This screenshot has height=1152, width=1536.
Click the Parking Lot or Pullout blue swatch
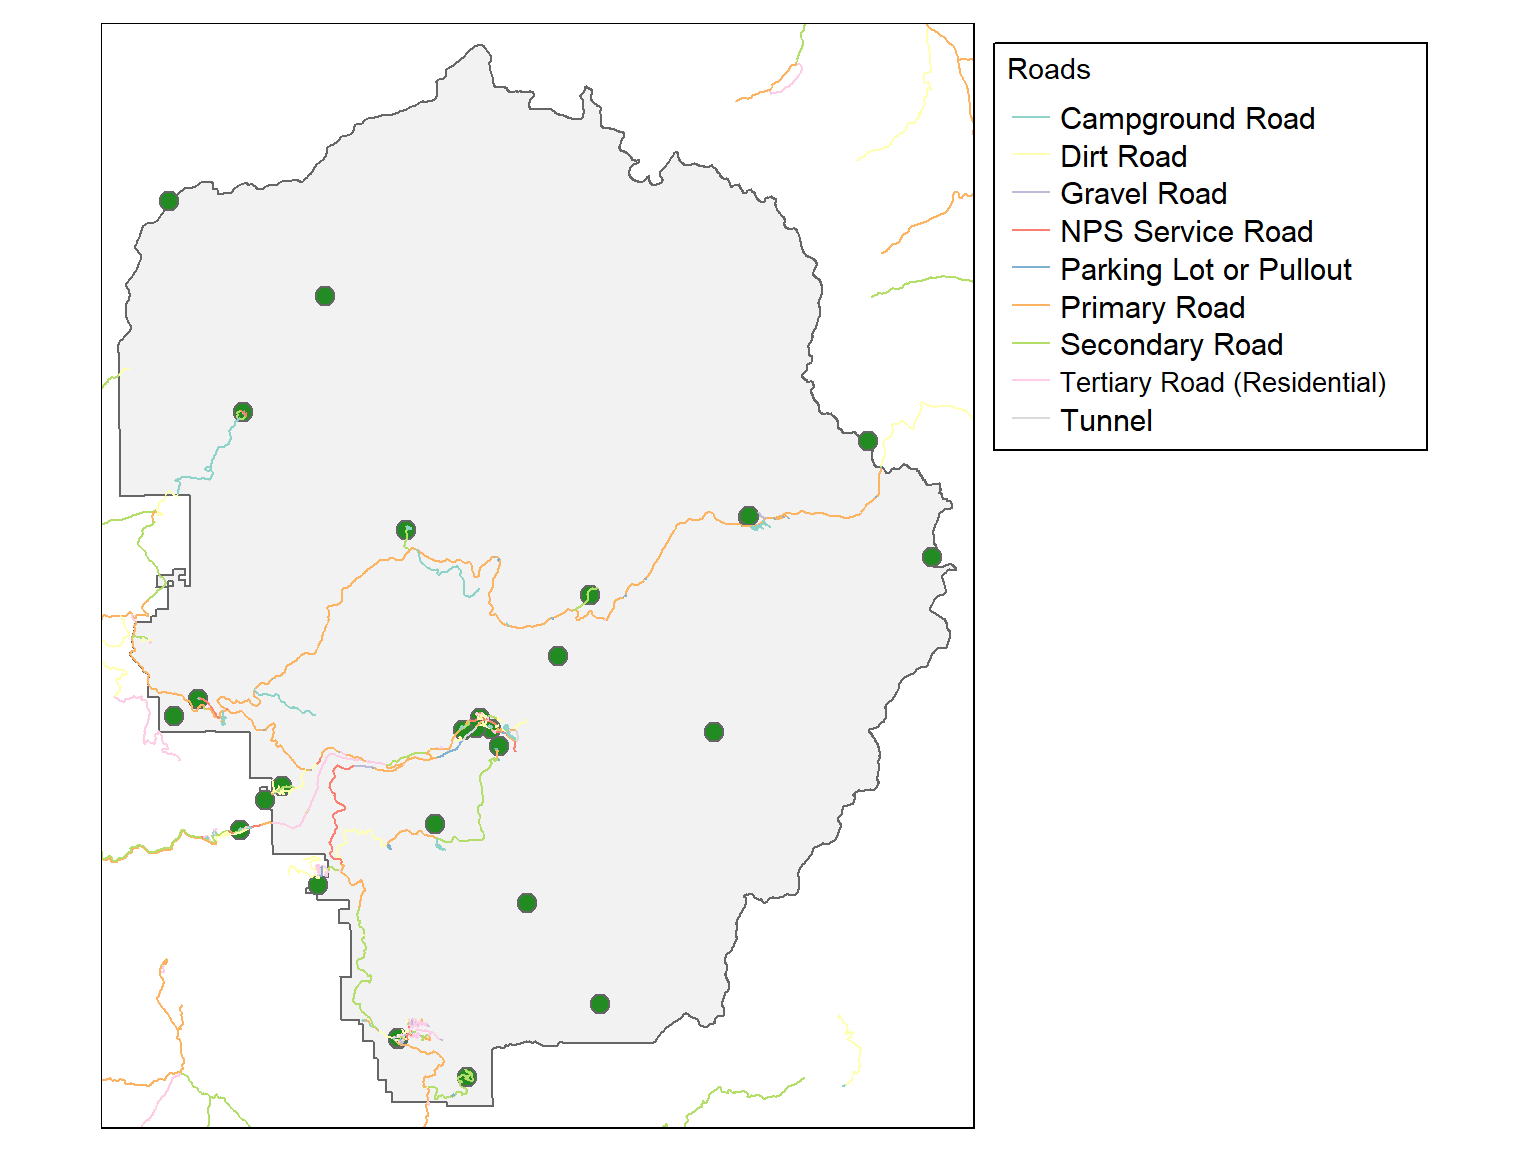pyautogui.click(x=1030, y=269)
